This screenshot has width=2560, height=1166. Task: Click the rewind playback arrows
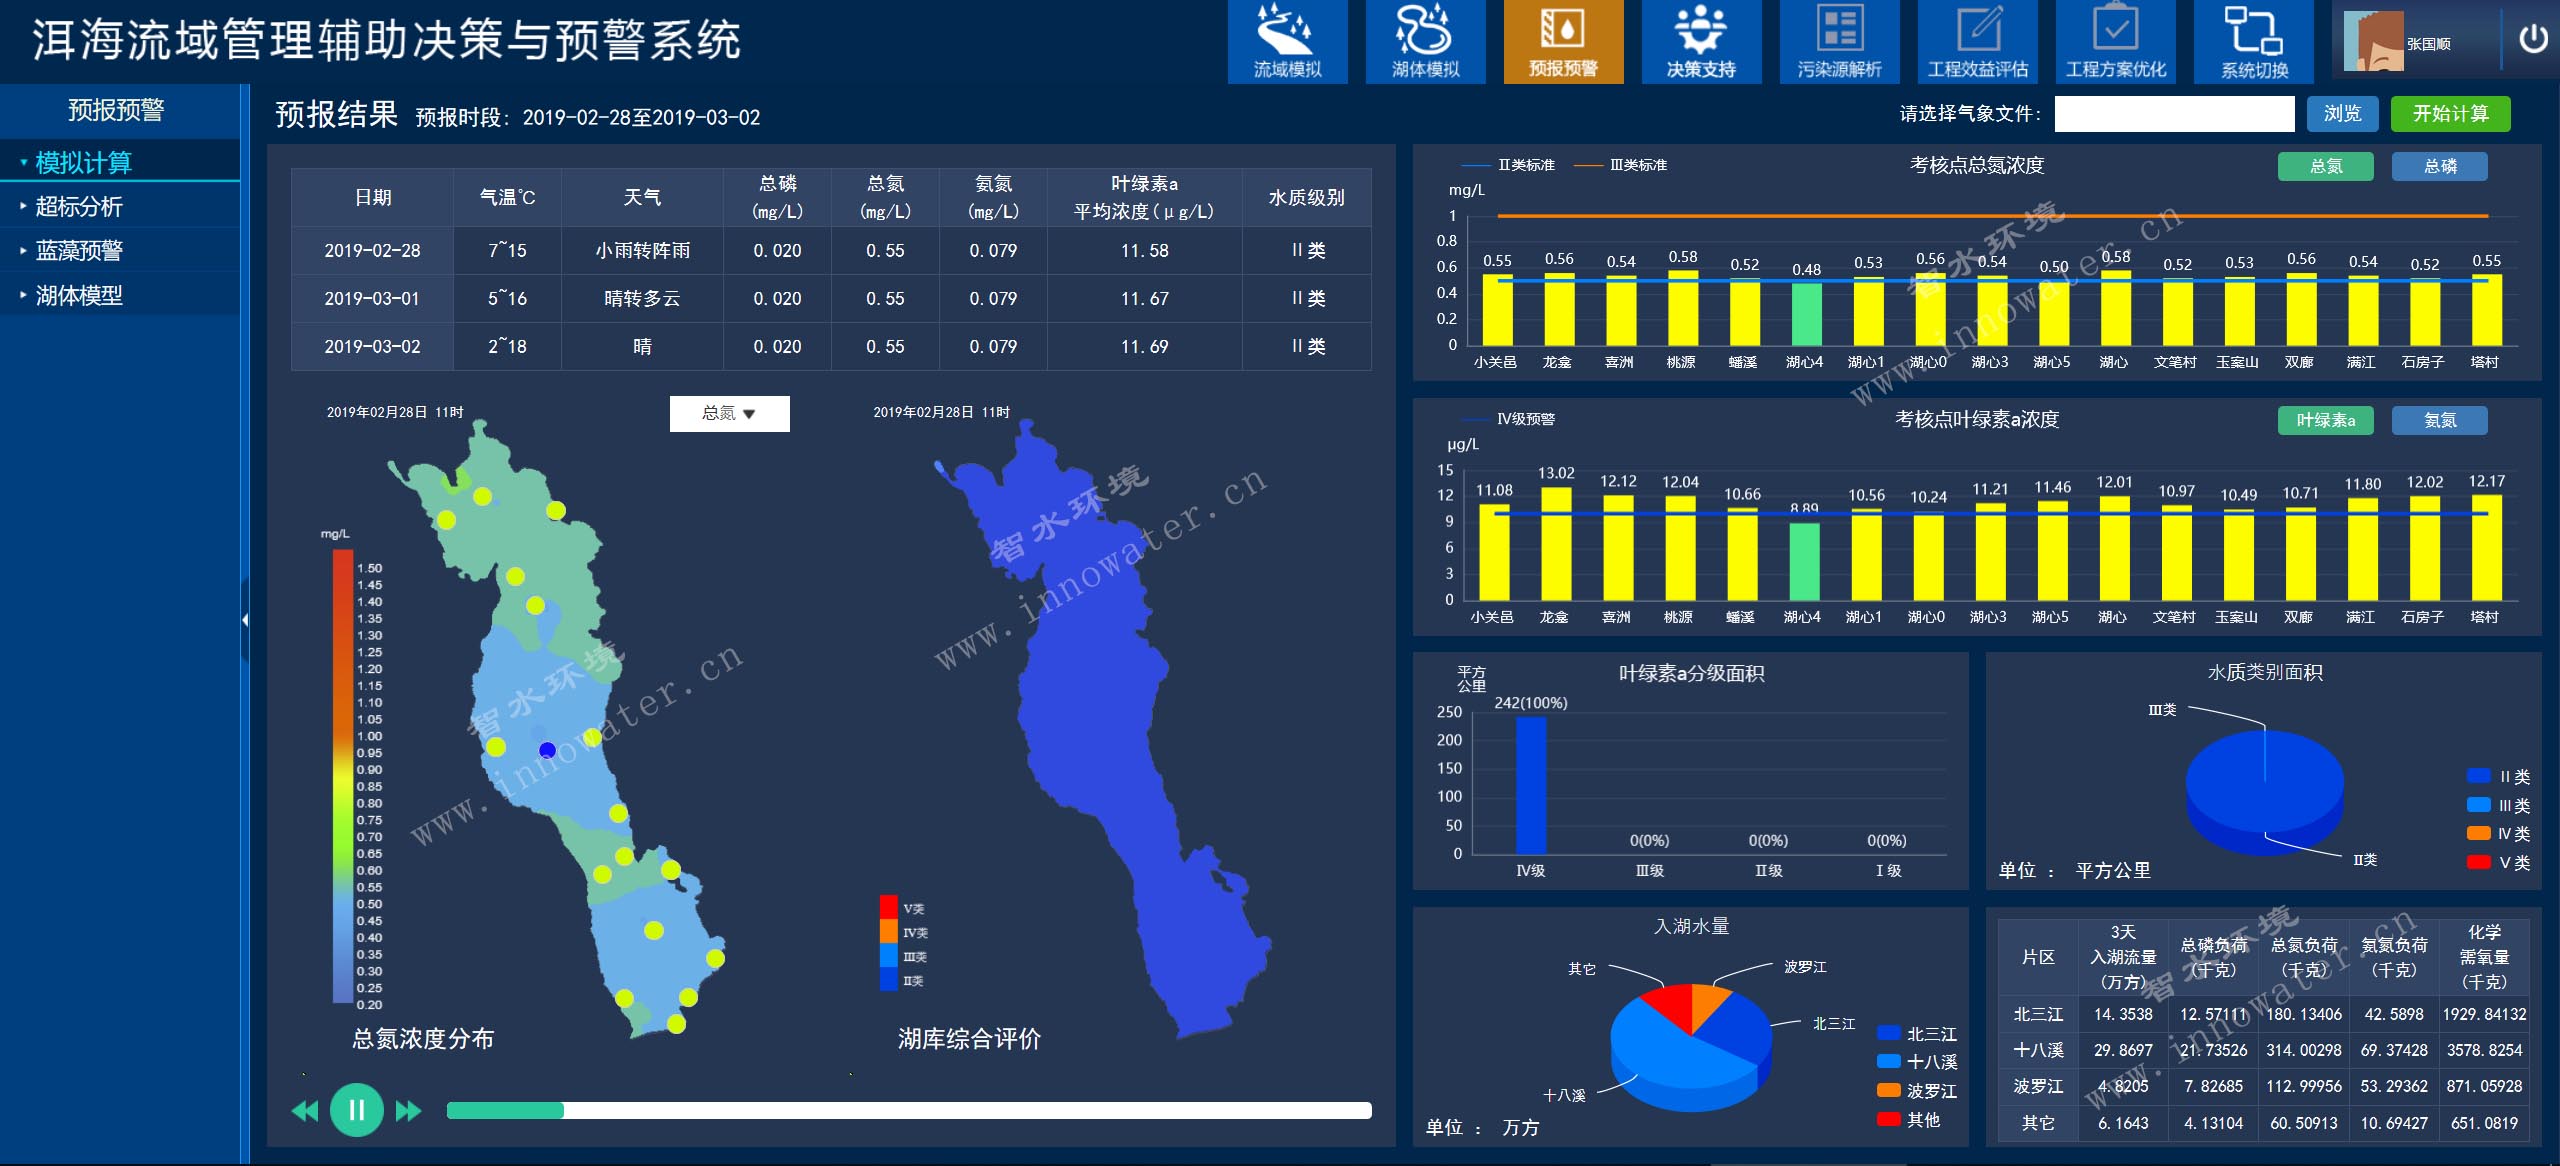point(304,1111)
